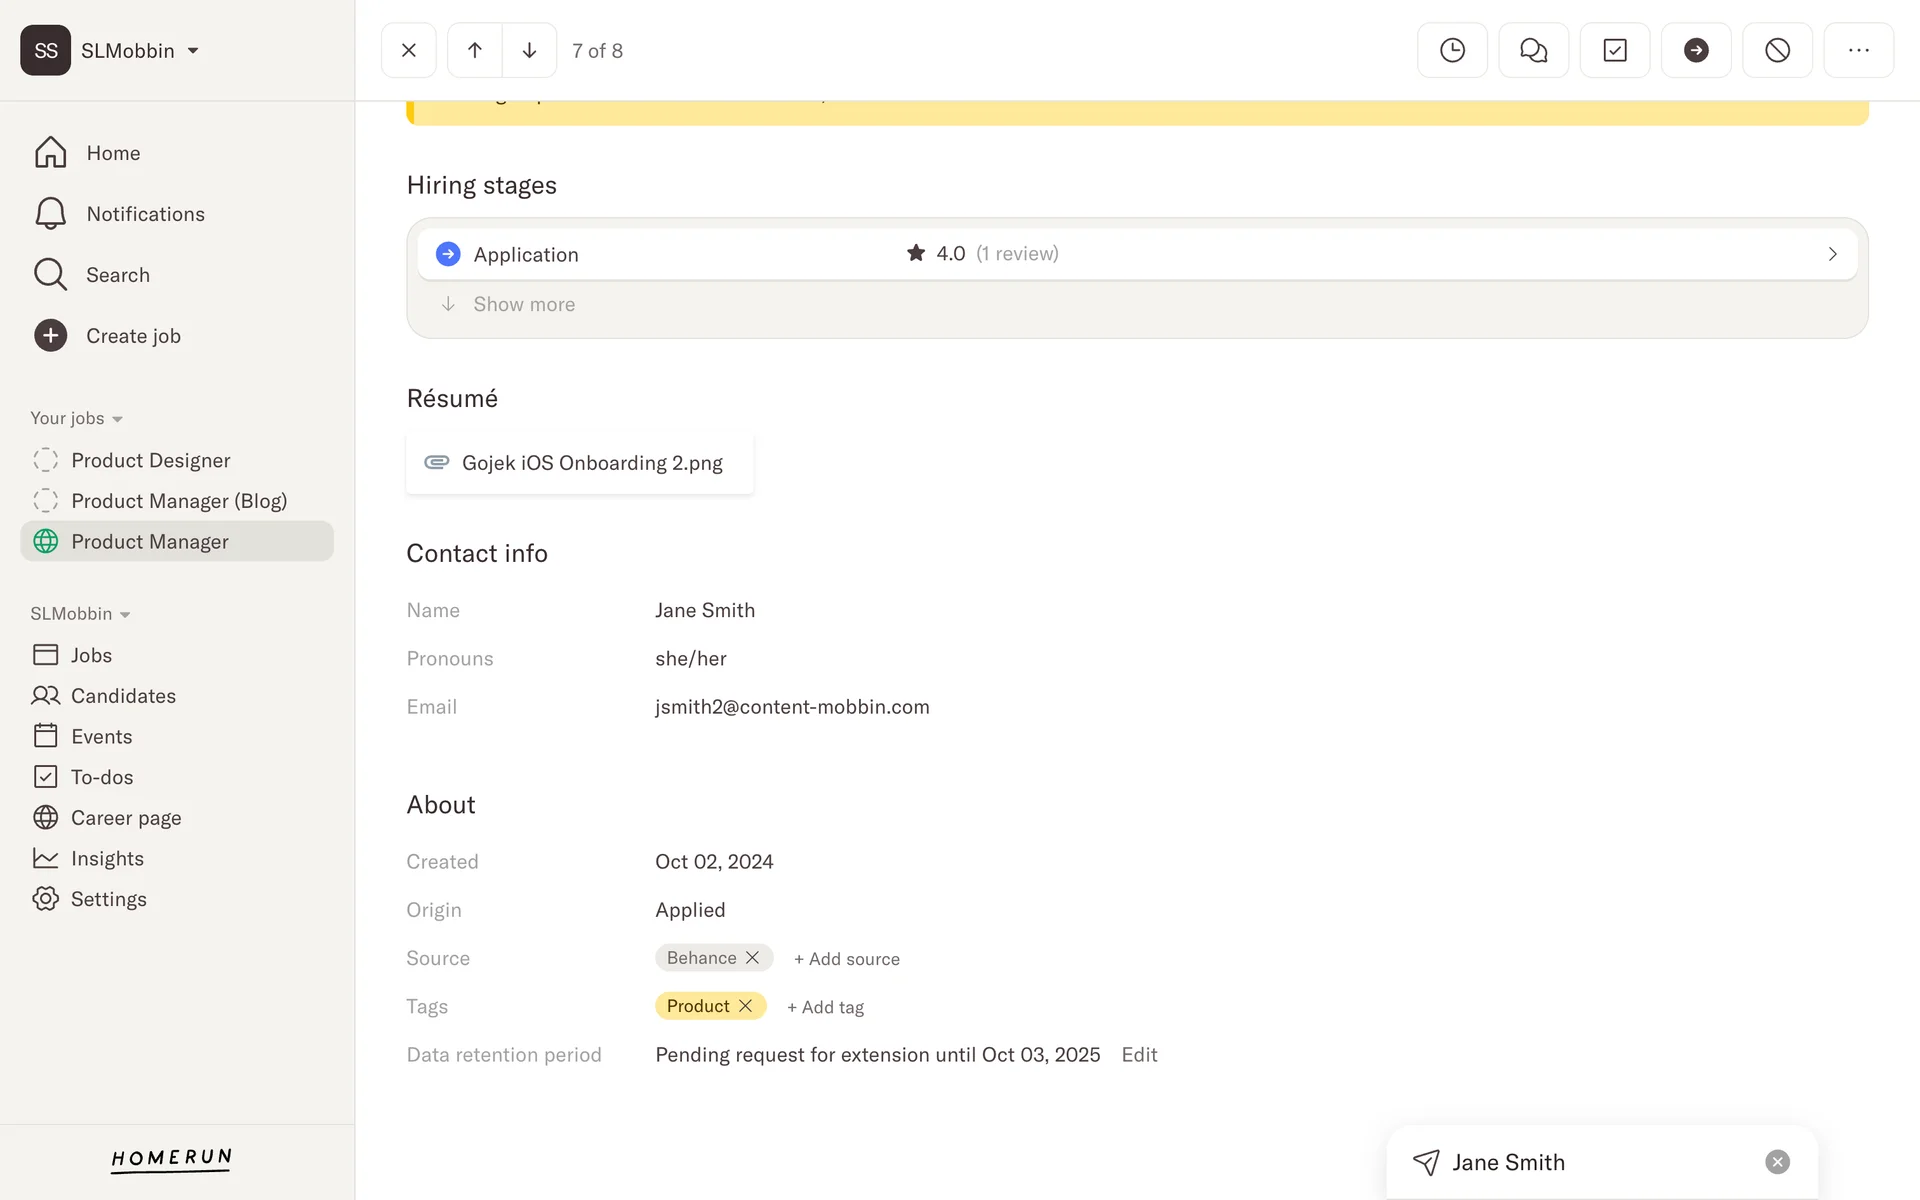Expand Show more hiring stages

coord(523,304)
